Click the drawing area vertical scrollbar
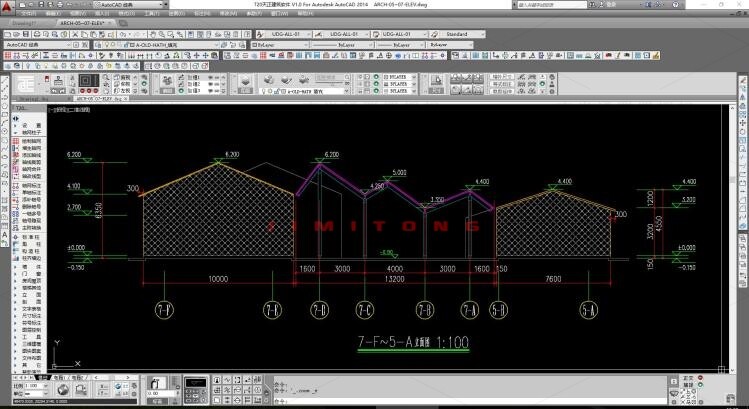This screenshot has height=409, width=749. [732, 237]
